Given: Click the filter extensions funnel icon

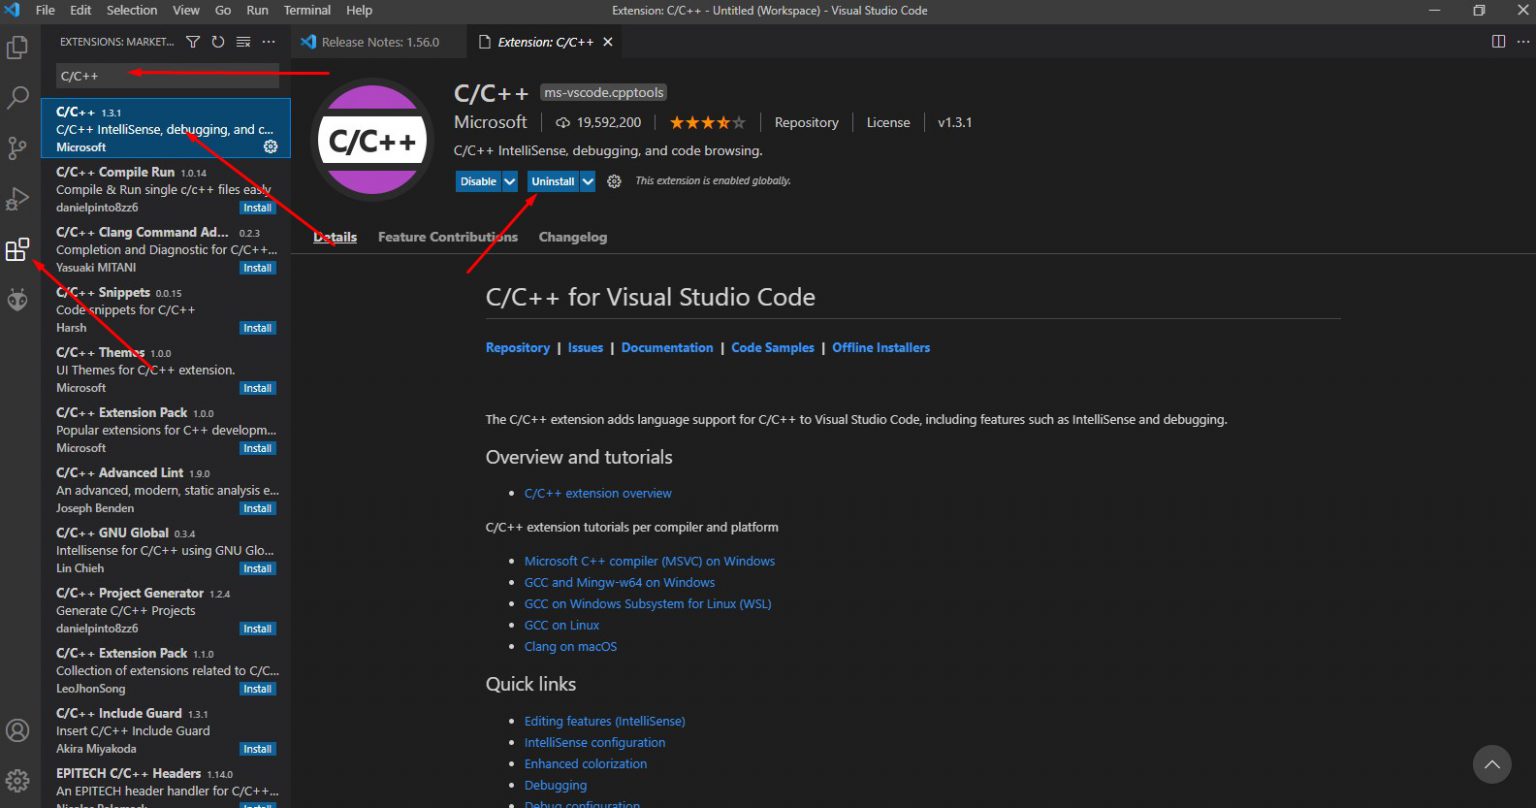Looking at the screenshot, I should [193, 42].
